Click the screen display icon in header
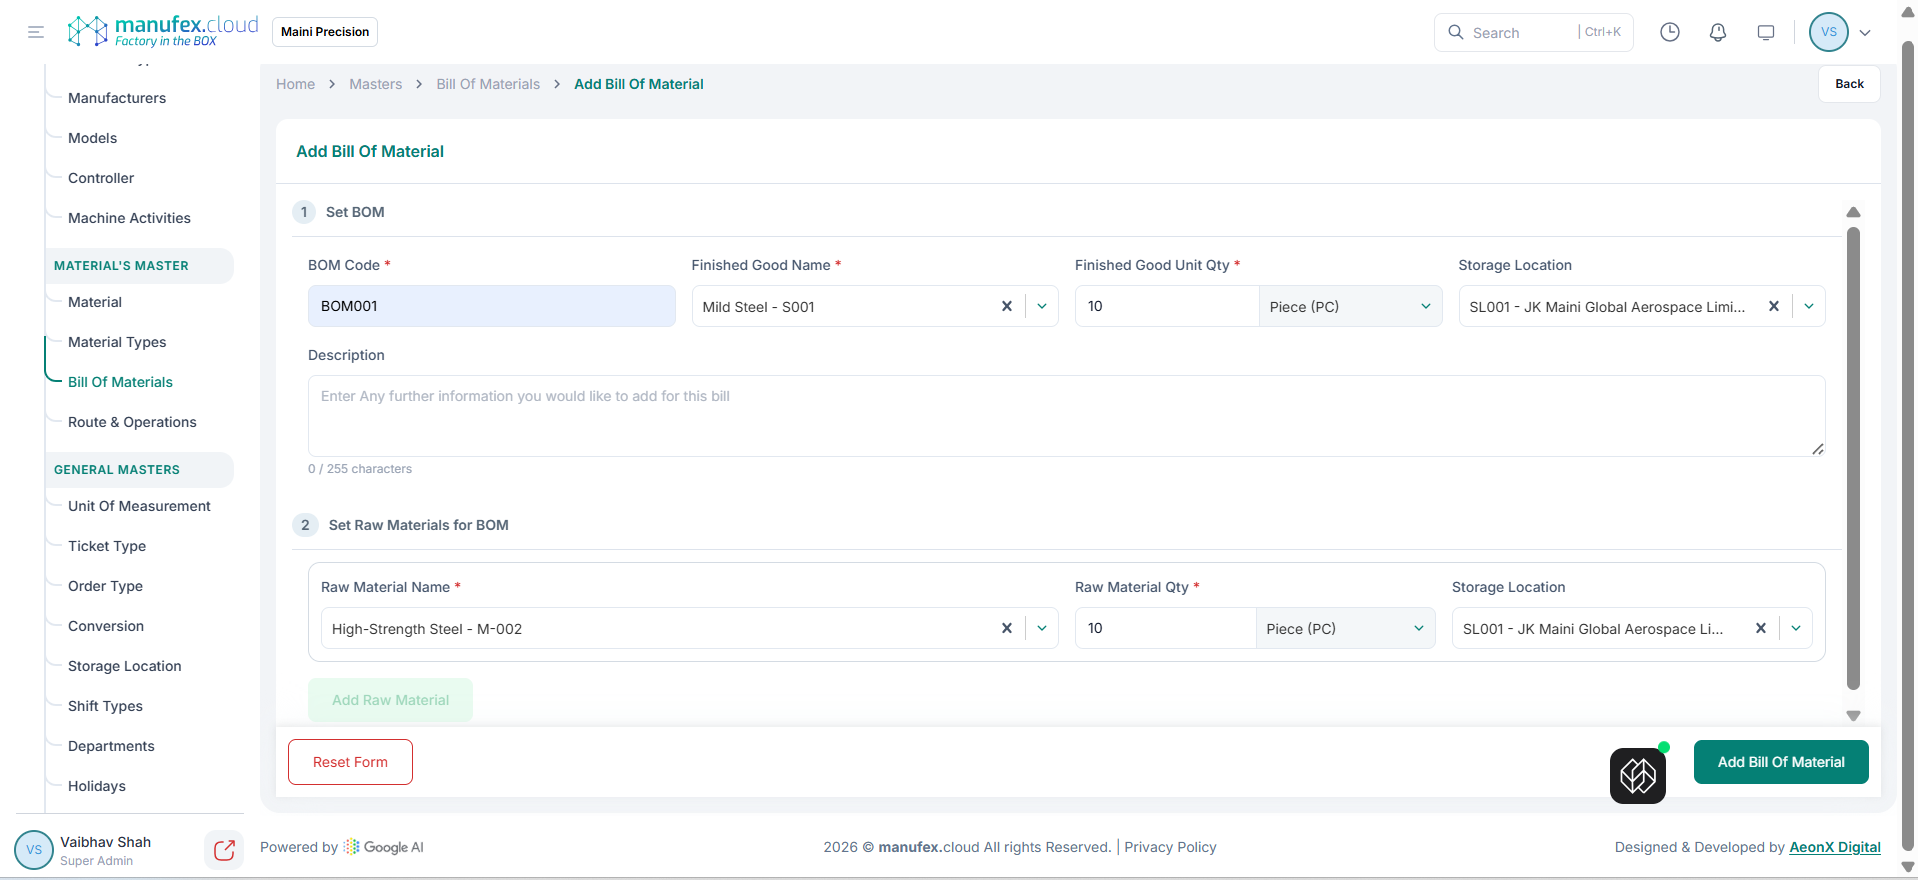Viewport: 1918px width, 880px height. 1766,32
